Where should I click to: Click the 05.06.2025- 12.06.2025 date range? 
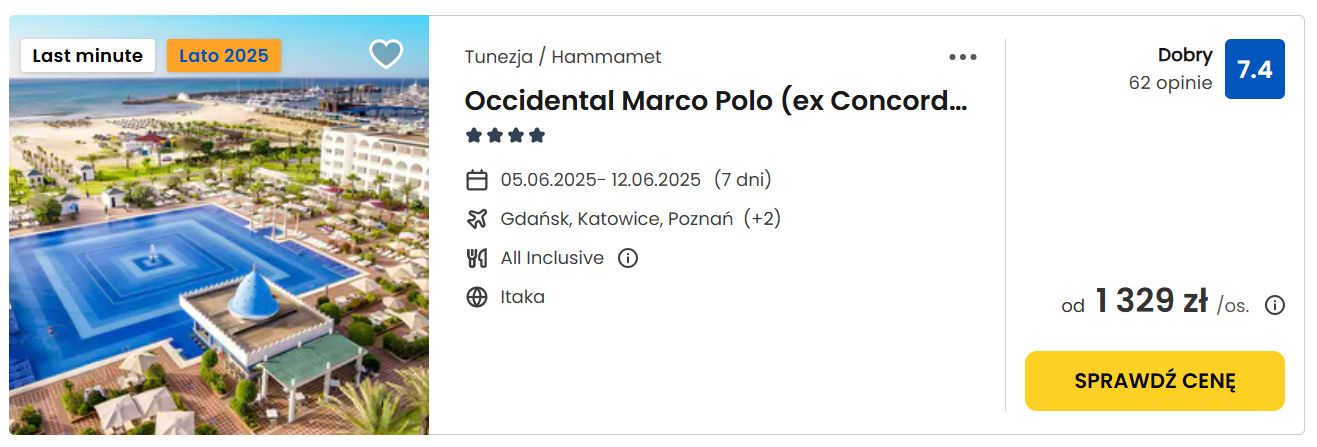pyautogui.click(x=601, y=180)
